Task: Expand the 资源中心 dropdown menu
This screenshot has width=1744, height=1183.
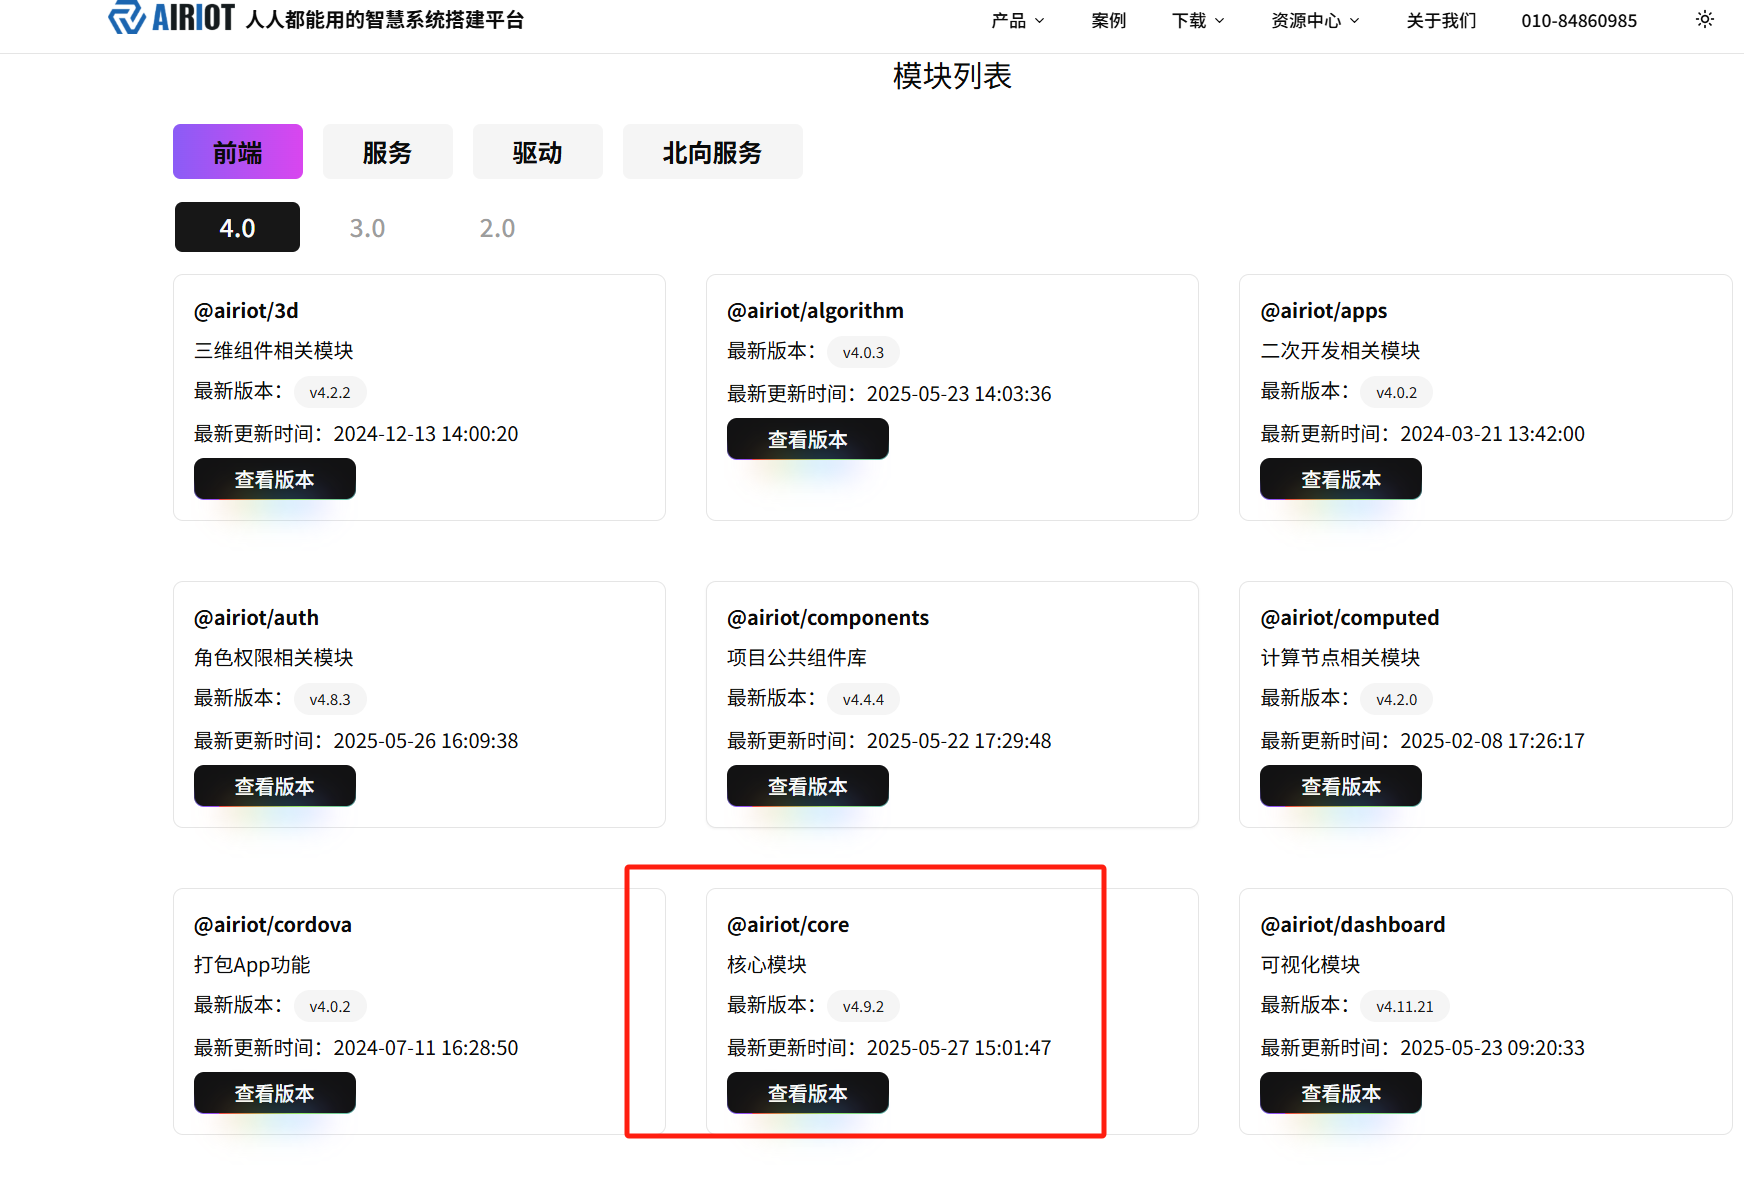Action: tap(1315, 20)
